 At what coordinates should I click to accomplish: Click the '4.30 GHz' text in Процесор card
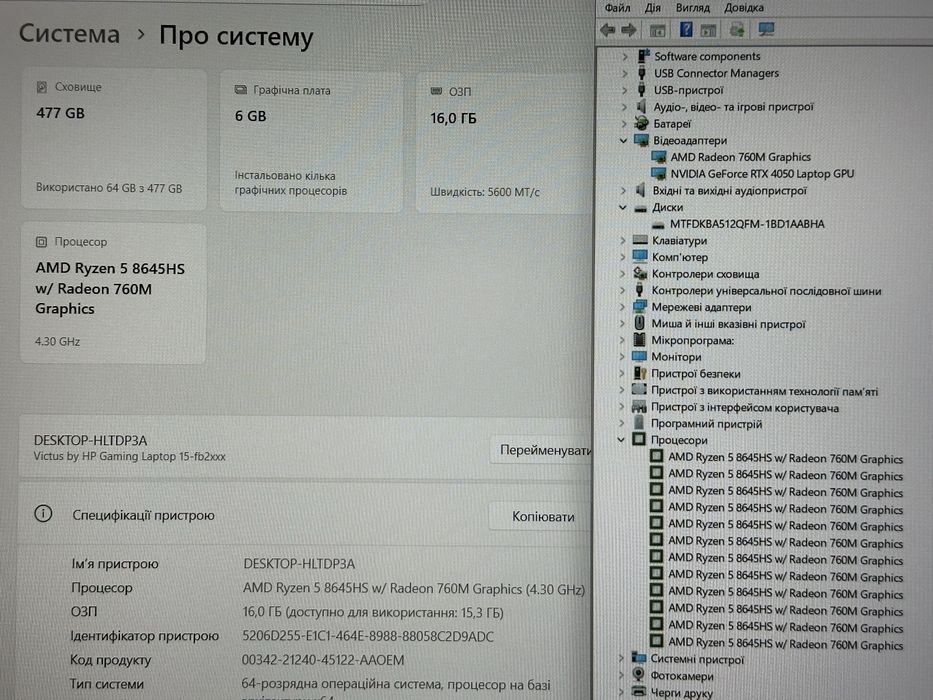click(x=57, y=342)
